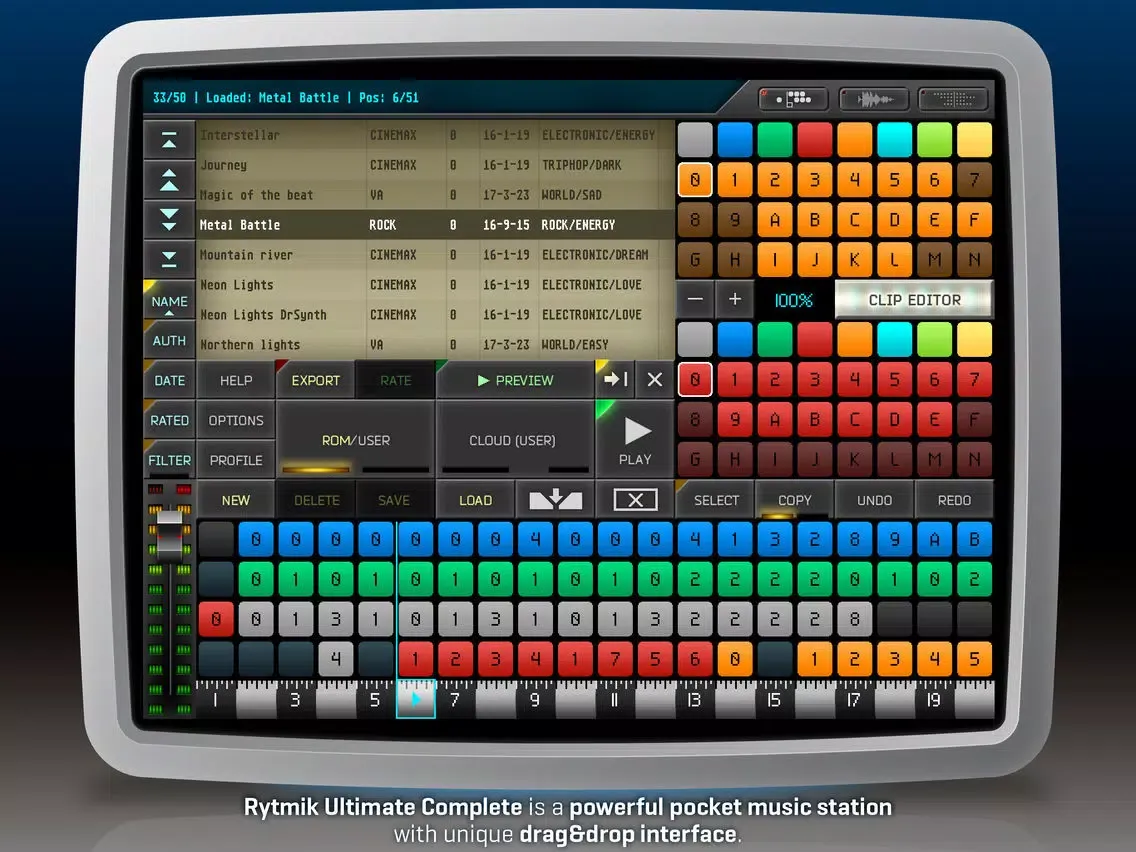Select the Journey song row

click(x=435, y=165)
